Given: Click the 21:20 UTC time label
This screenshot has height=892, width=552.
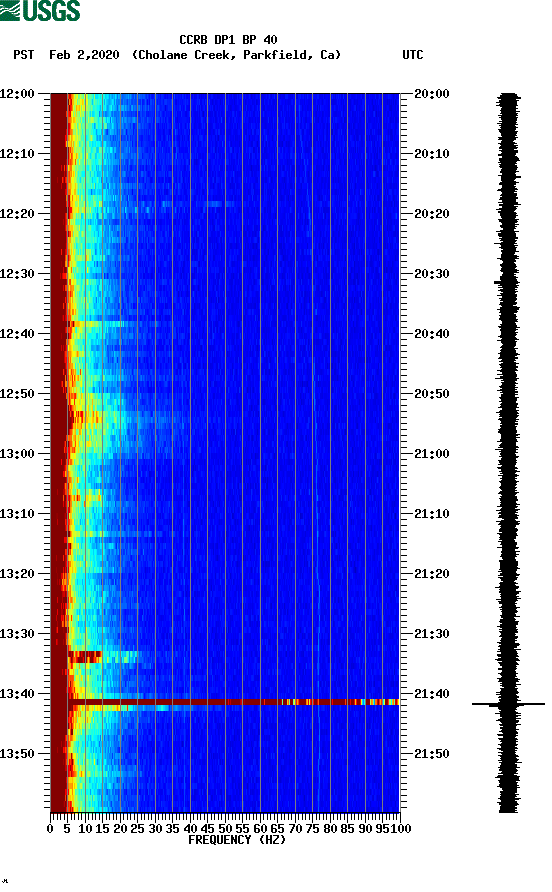Looking at the screenshot, I should click(x=431, y=574).
